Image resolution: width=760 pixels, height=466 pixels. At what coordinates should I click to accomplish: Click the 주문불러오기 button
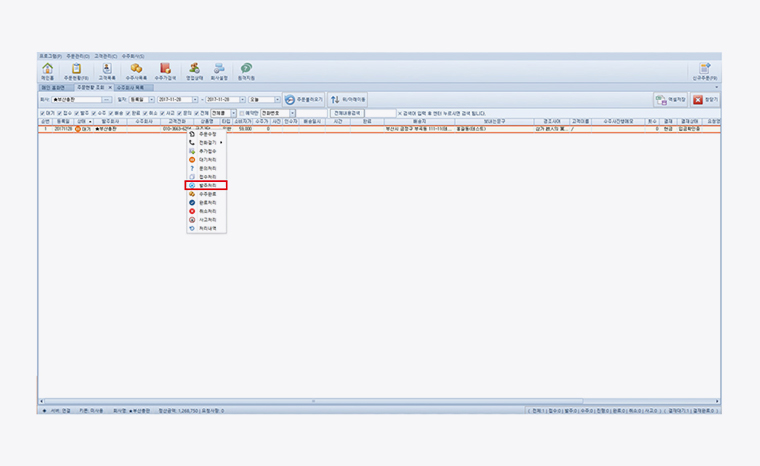pyautogui.click(x=303, y=100)
